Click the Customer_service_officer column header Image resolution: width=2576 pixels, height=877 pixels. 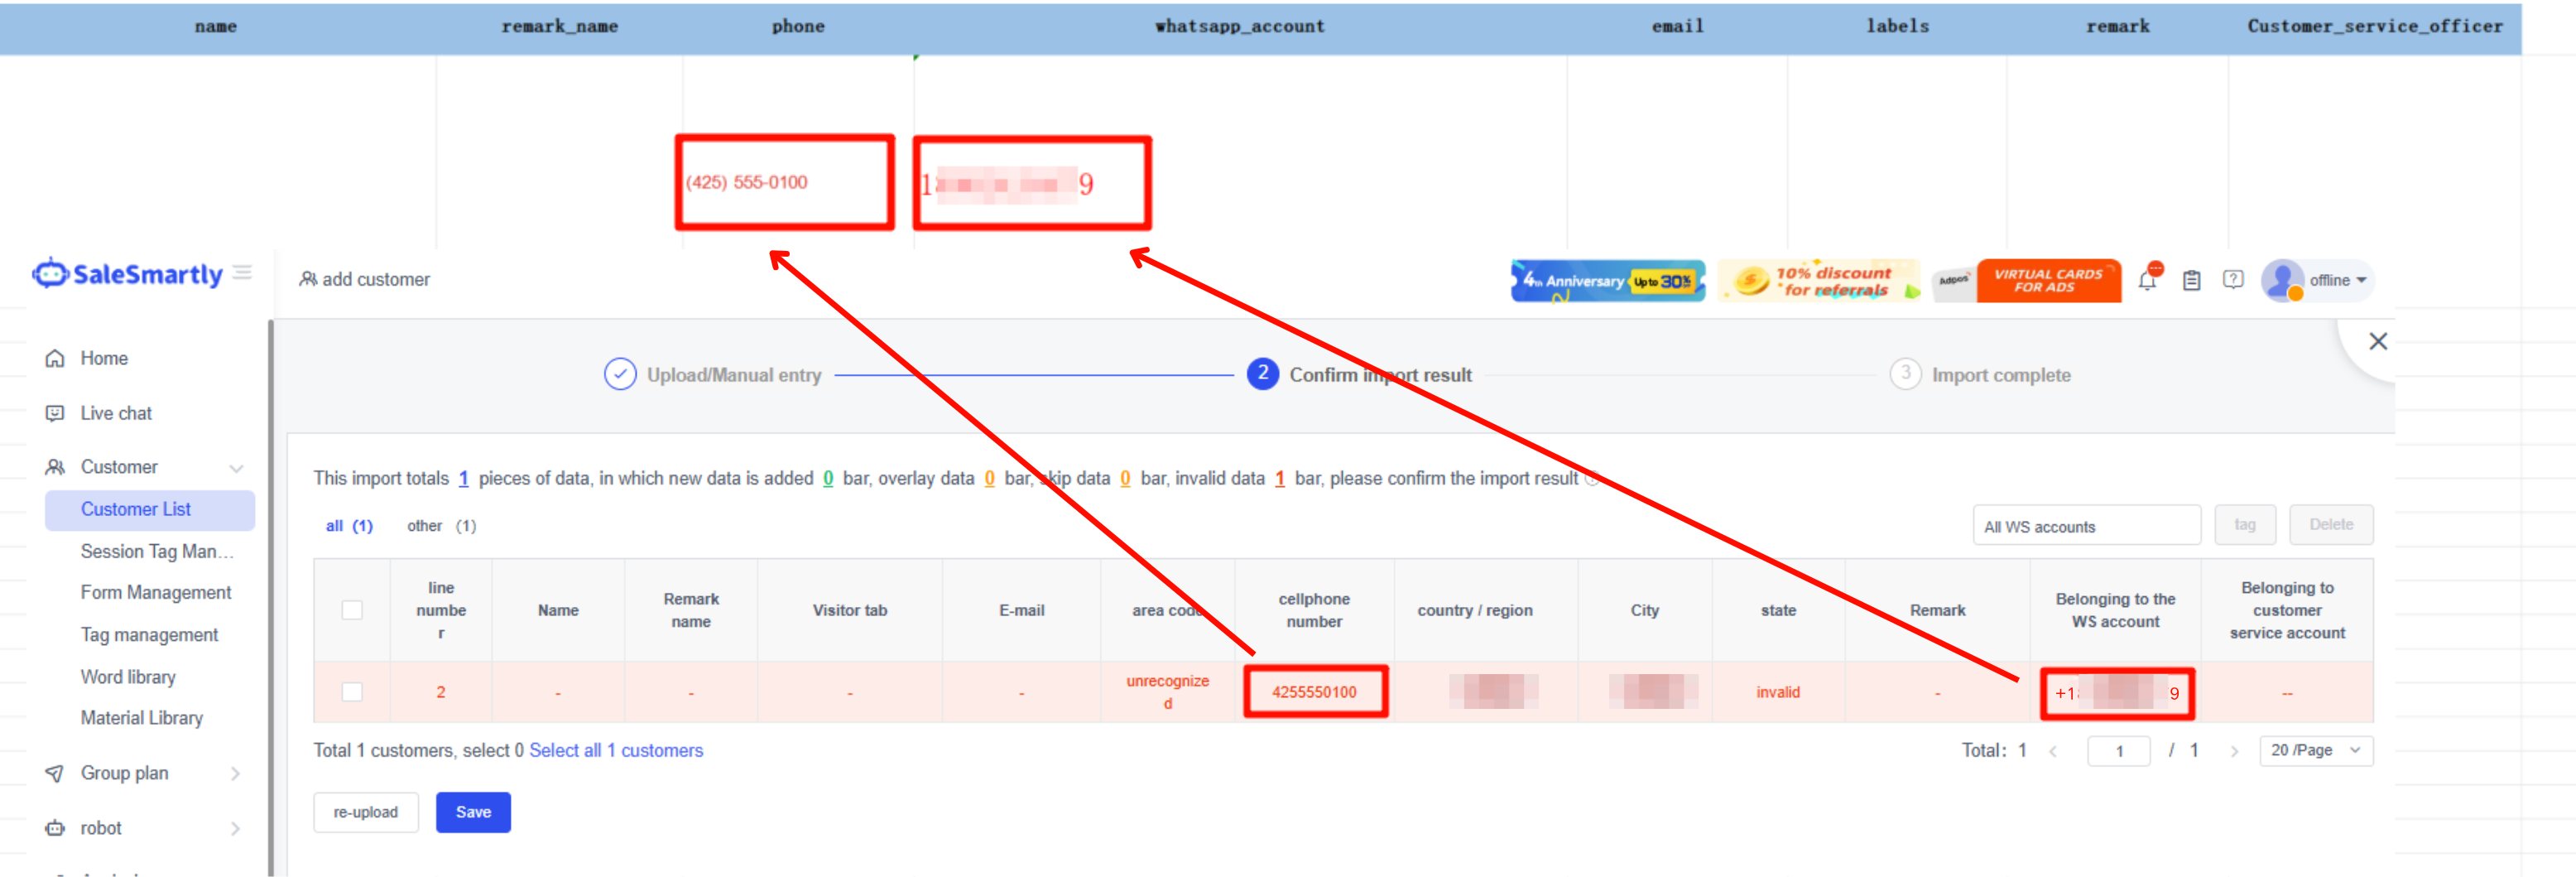click(x=2375, y=27)
